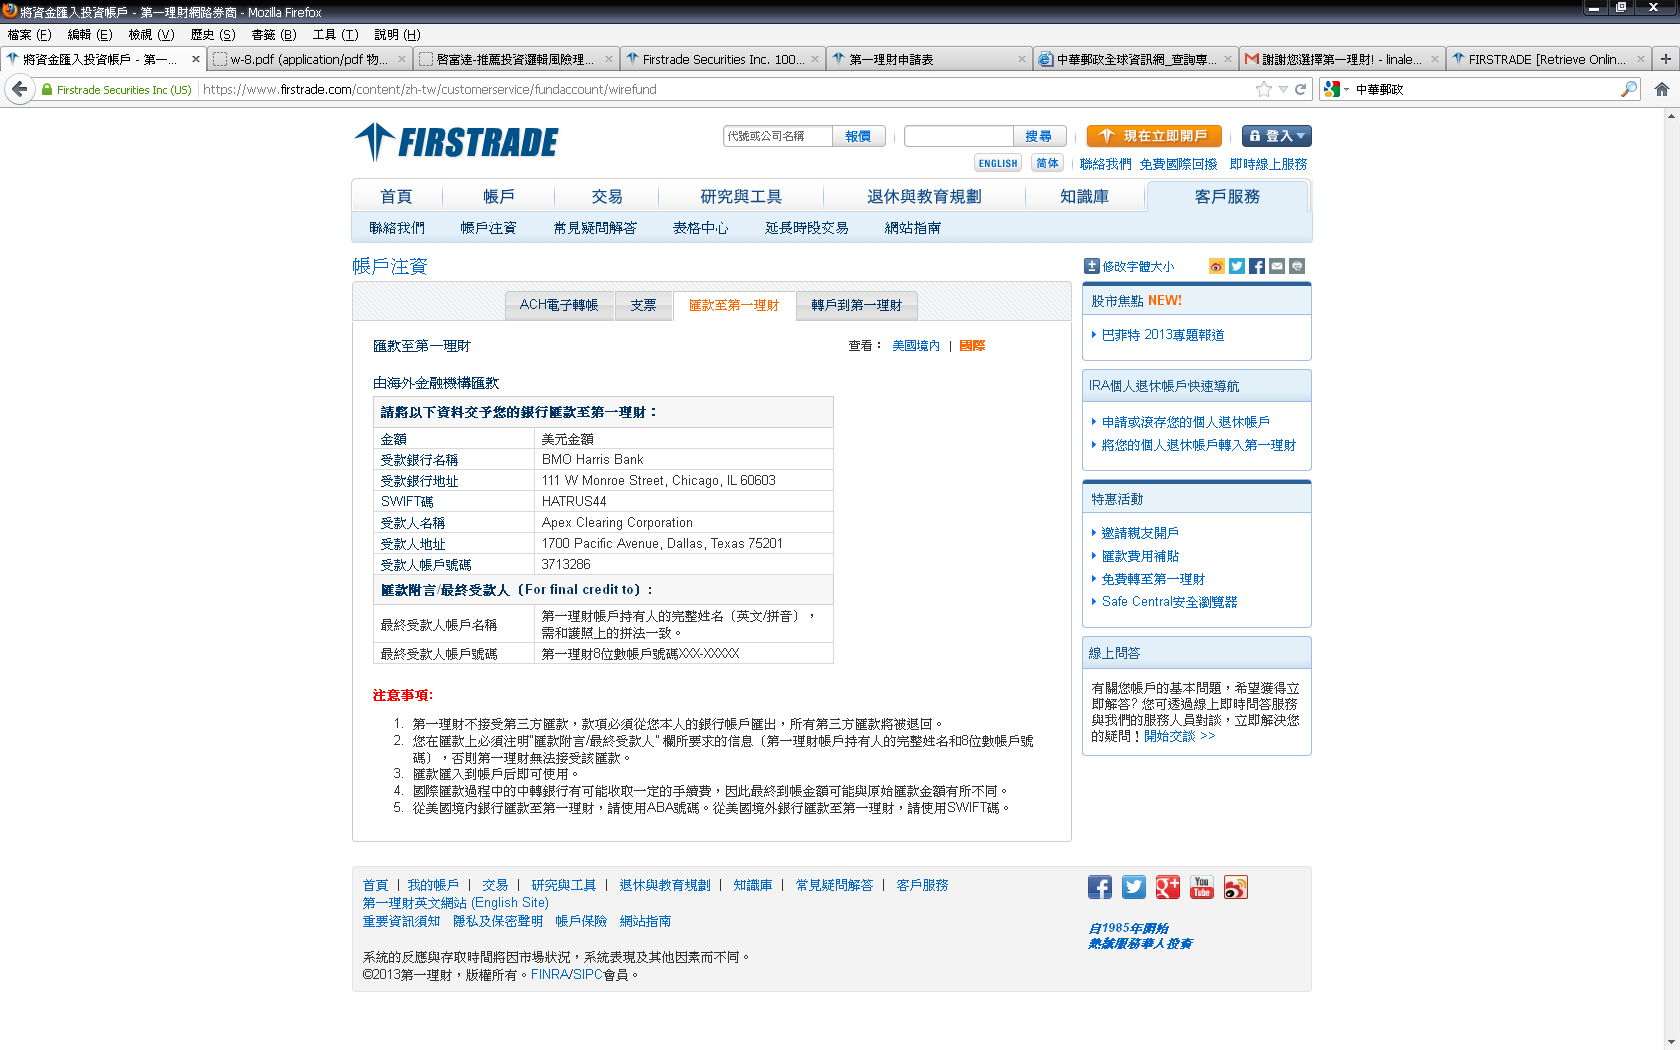Image resolution: width=1680 pixels, height=1050 pixels.
Task: Open 歷史 (S) menu
Action: click(213, 34)
